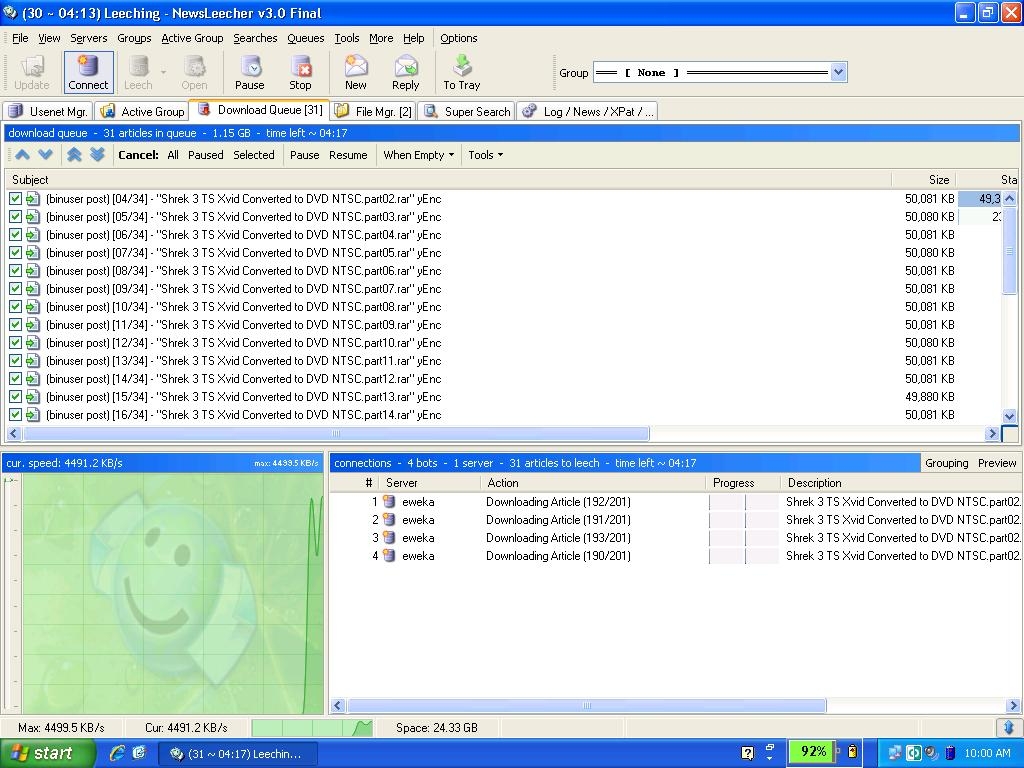Image resolution: width=1024 pixels, height=768 pixels.
Task: Send the app To Tray
Action: coord(462,72)
